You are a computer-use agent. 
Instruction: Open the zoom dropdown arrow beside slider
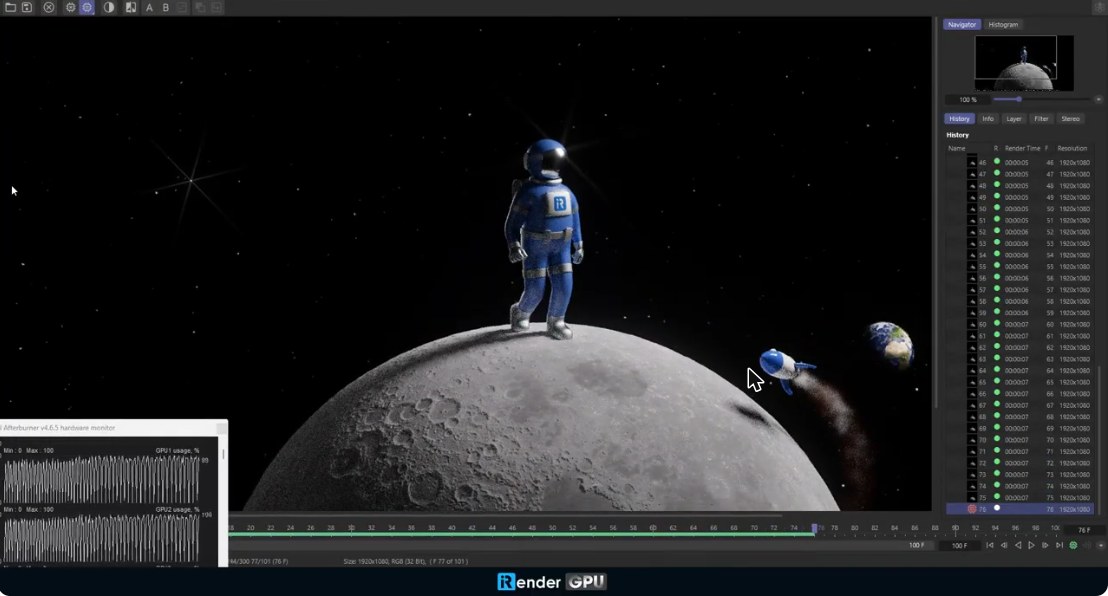(x=1098, y=100)
